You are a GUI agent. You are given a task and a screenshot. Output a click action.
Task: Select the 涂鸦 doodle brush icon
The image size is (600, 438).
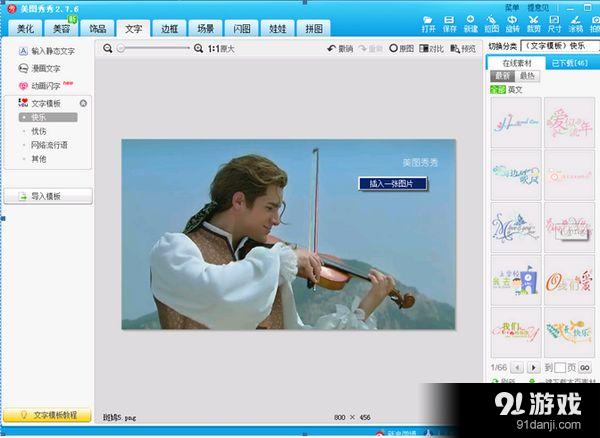pos(575,24)
